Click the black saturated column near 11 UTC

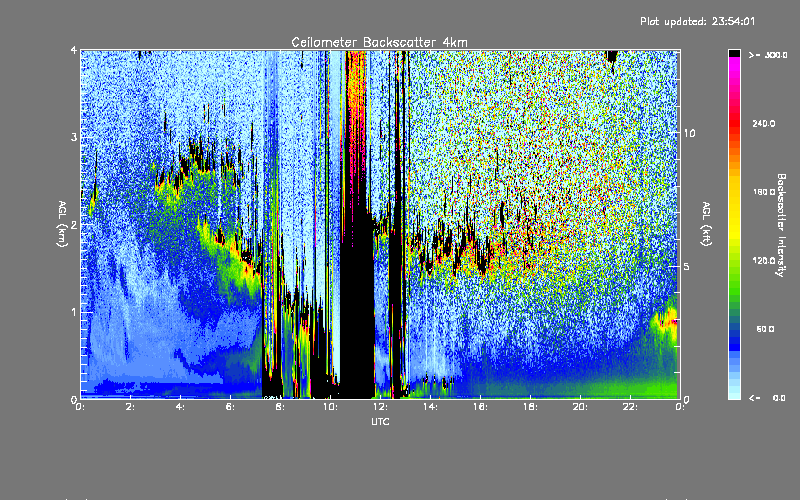357,306
